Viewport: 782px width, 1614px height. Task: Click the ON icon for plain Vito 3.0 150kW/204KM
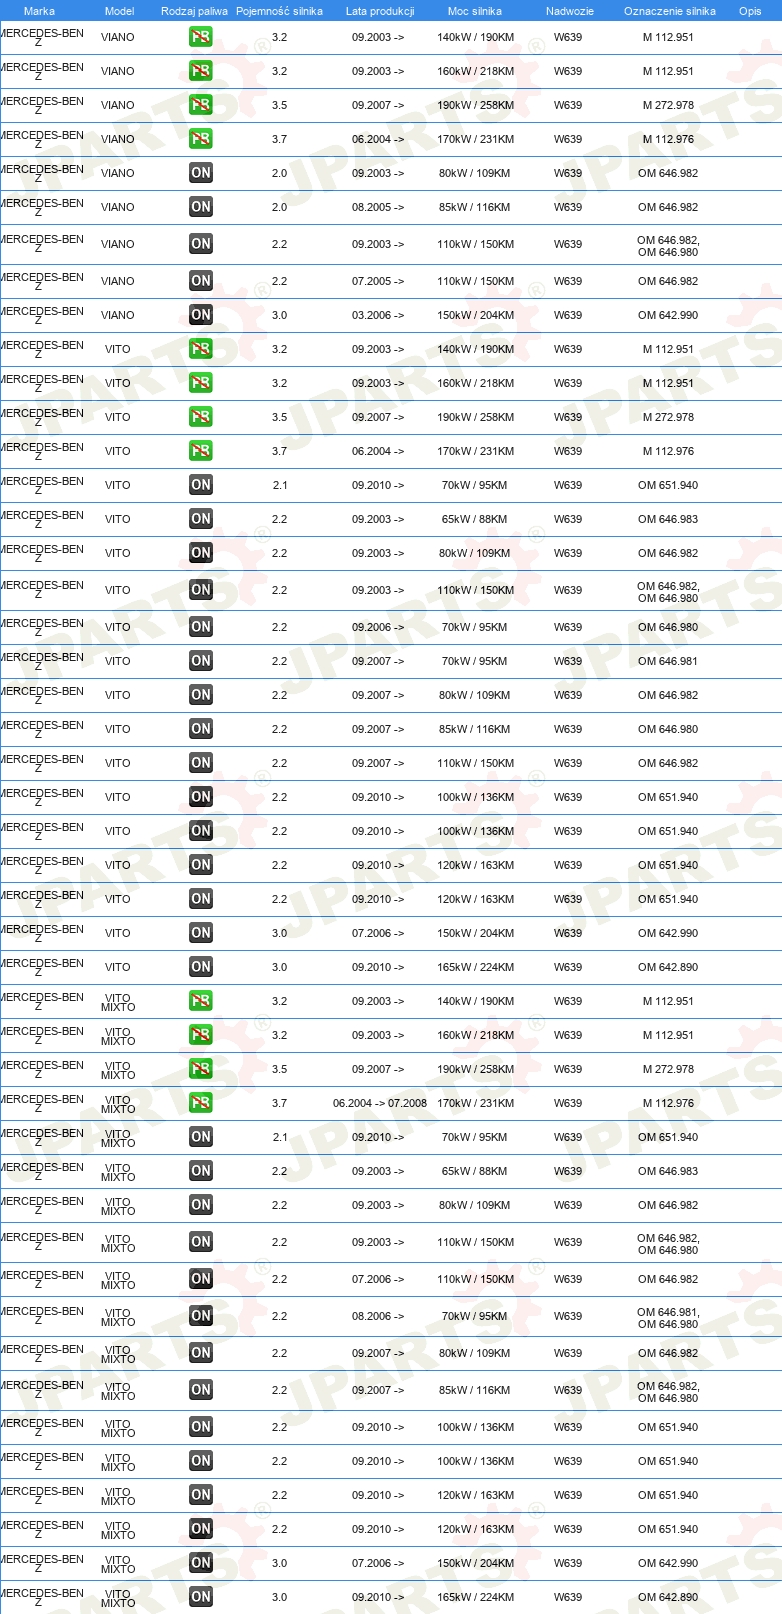(x=201, y=933)
